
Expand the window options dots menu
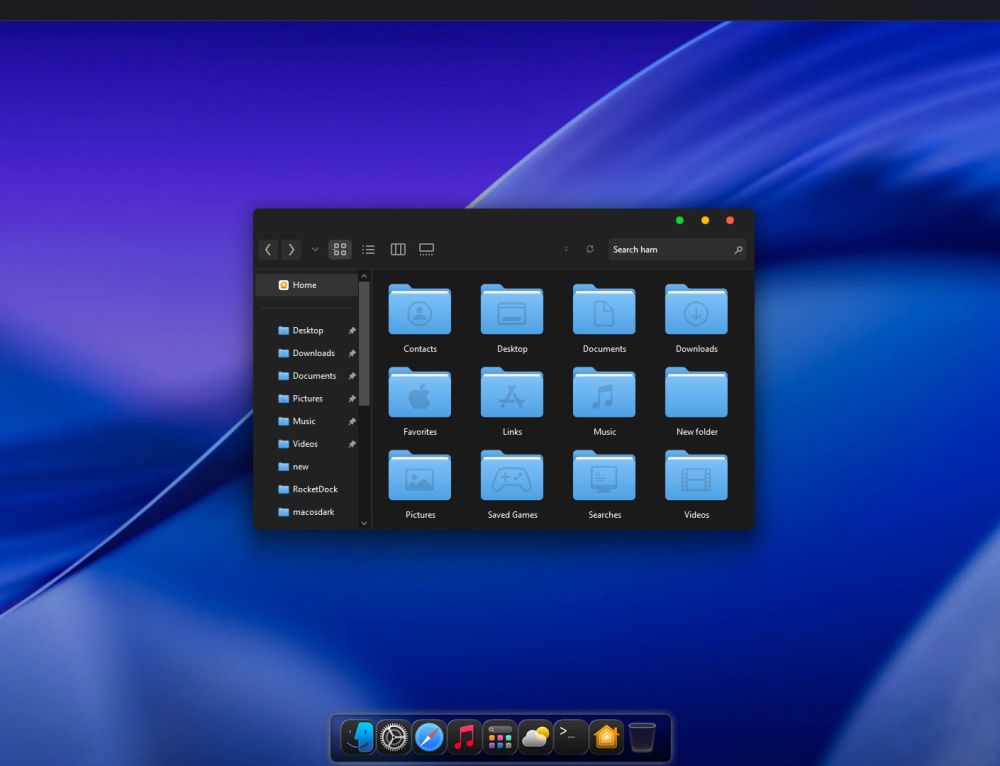[566, 249]
